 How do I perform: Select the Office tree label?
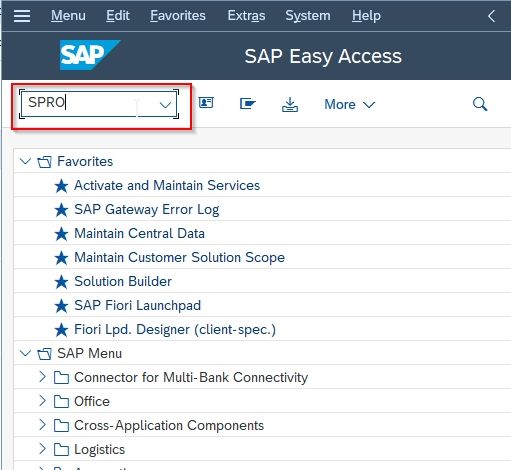92,401
